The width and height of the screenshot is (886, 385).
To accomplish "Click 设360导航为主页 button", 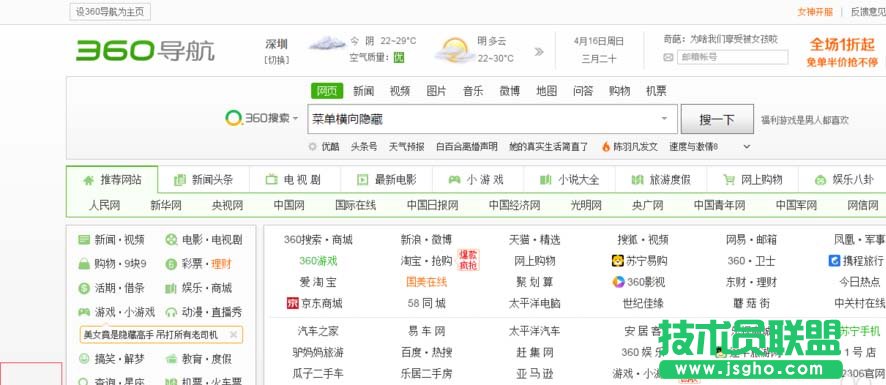I will click(x=110, y=12).
